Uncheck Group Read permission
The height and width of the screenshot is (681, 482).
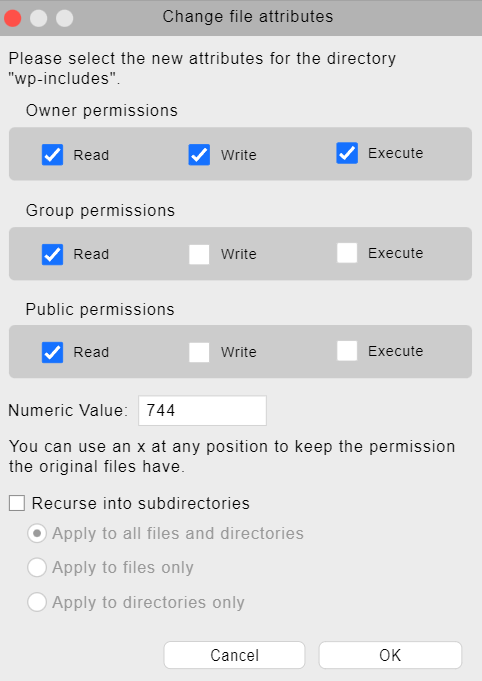(x=53, y=255)
